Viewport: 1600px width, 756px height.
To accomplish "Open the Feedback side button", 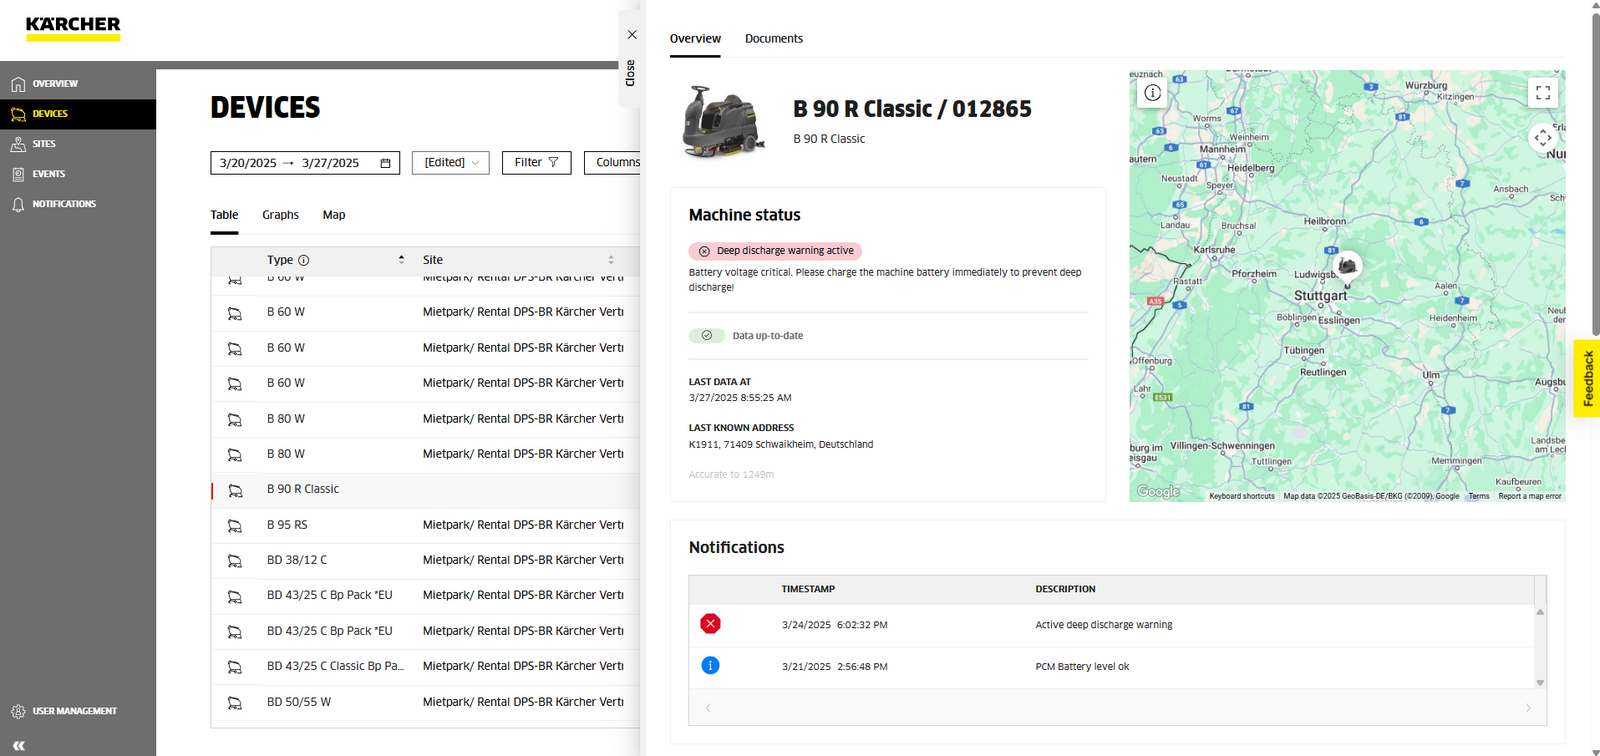I will pos(1587,378).
